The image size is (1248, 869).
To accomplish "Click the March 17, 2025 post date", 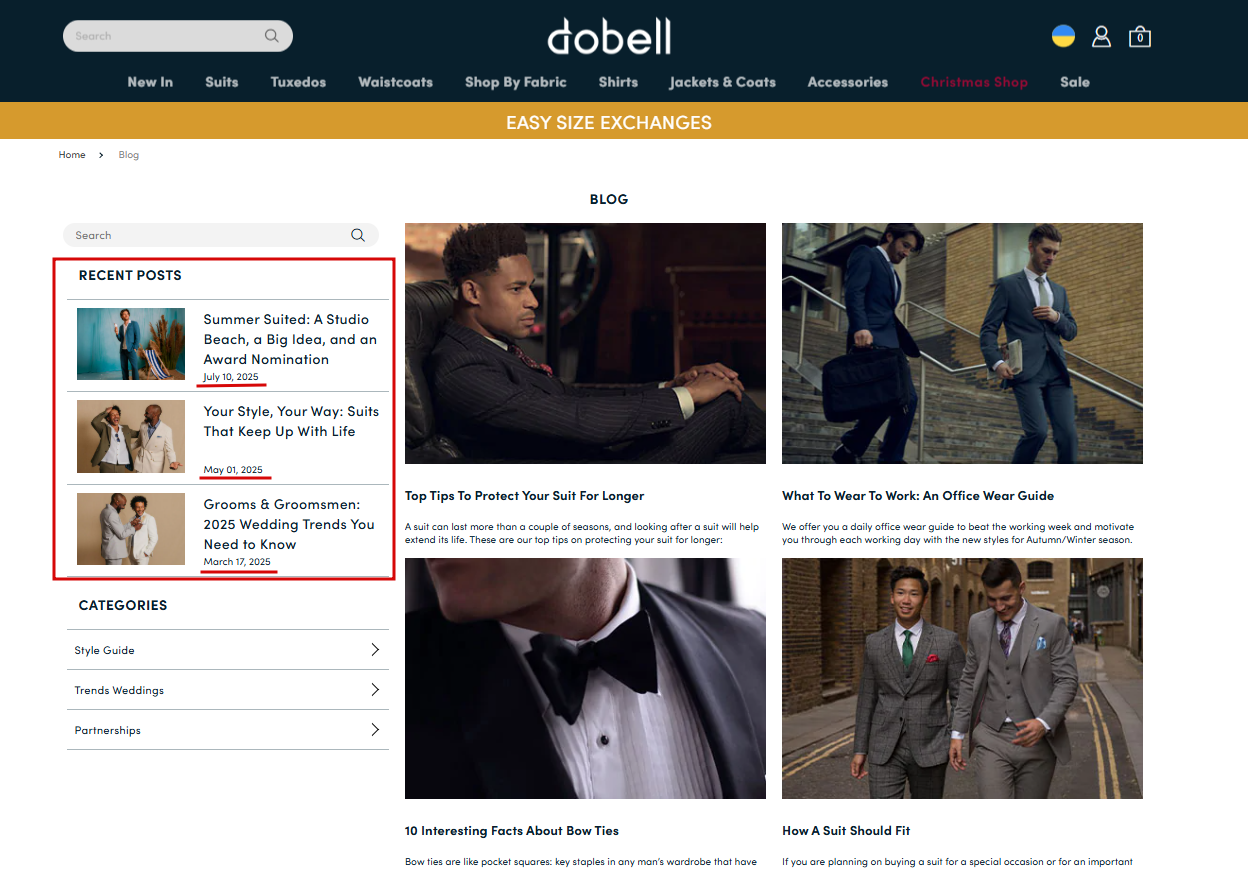I will (237, 562).
